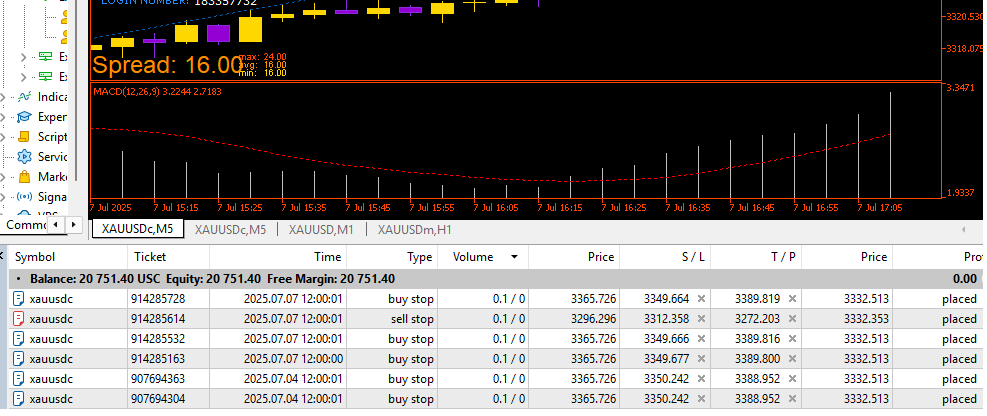
Task: Click the MACD(12,26,9) indicator label
Action: [x=157, y=92]
